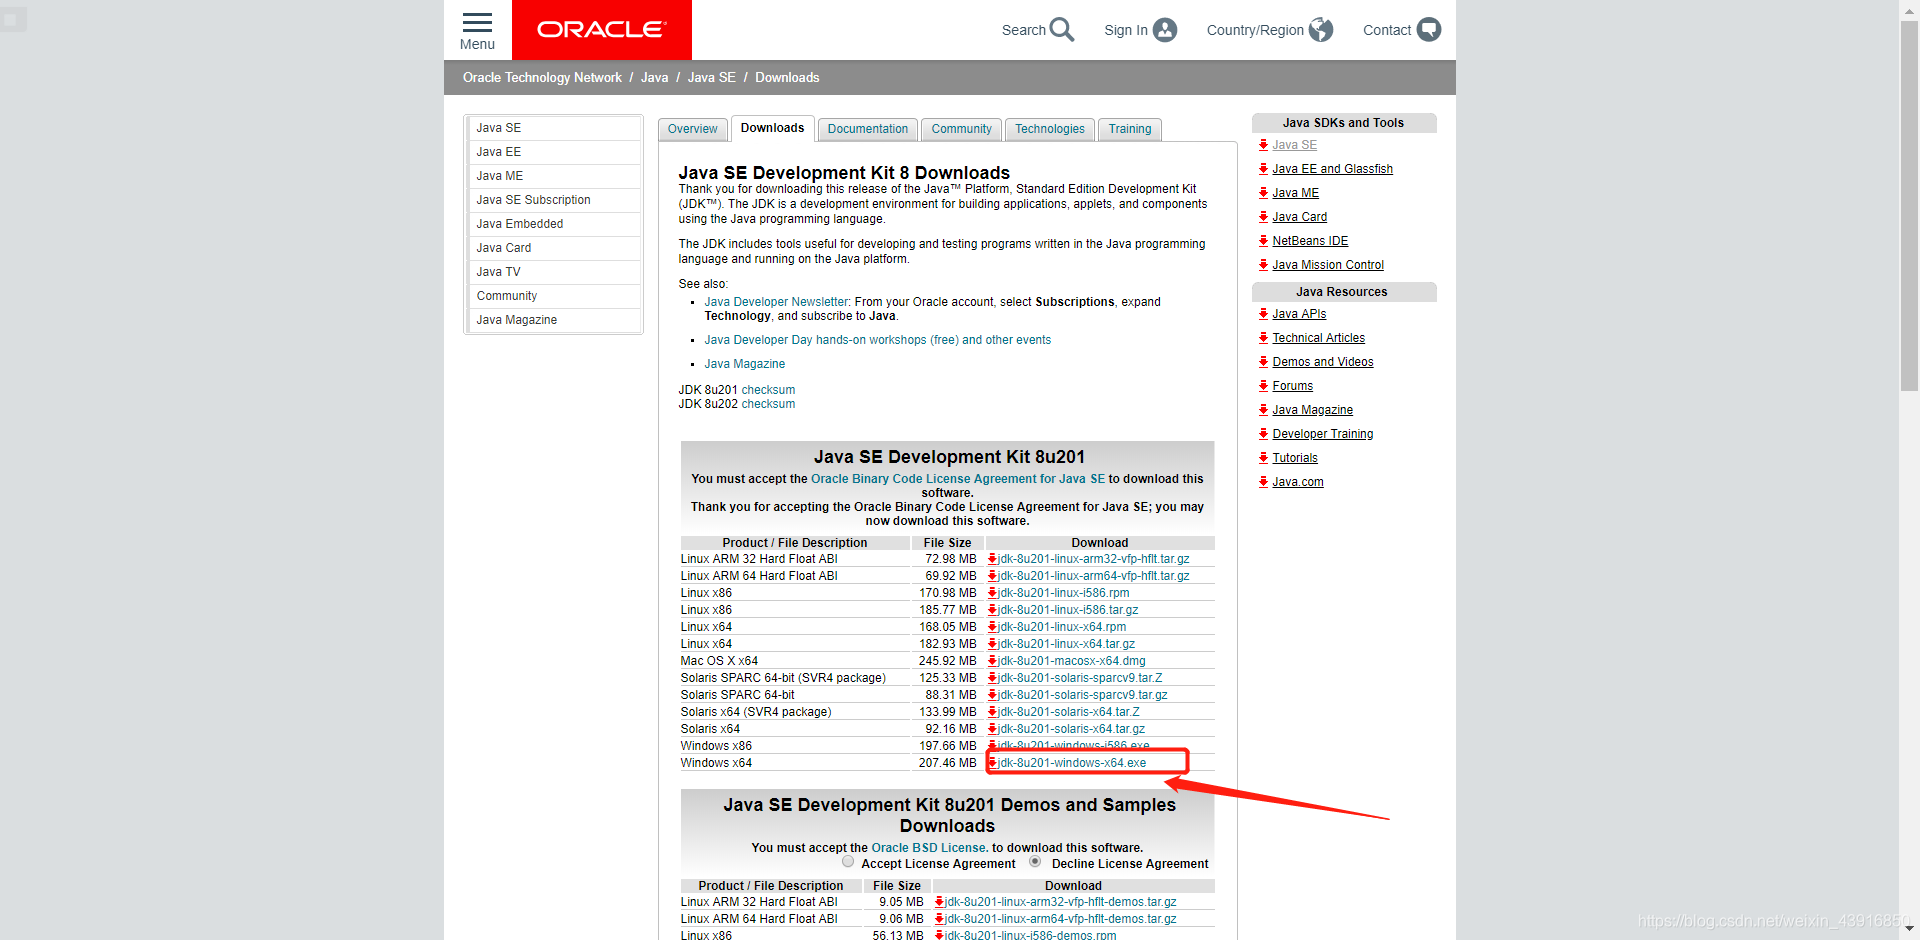Click the Oracle logo
The image size is (1920, 940).
tap(601, 30)
